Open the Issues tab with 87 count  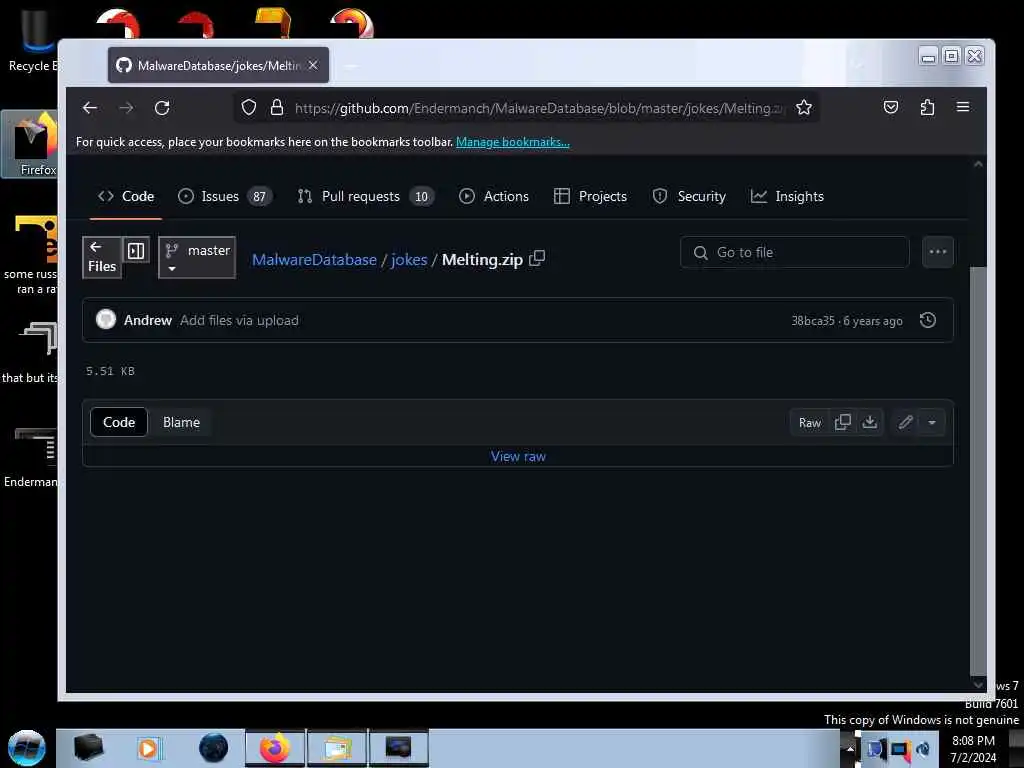225,196
